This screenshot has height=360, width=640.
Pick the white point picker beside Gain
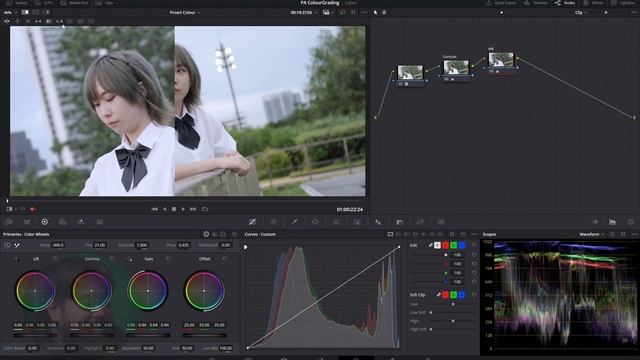tap(129, 259)
